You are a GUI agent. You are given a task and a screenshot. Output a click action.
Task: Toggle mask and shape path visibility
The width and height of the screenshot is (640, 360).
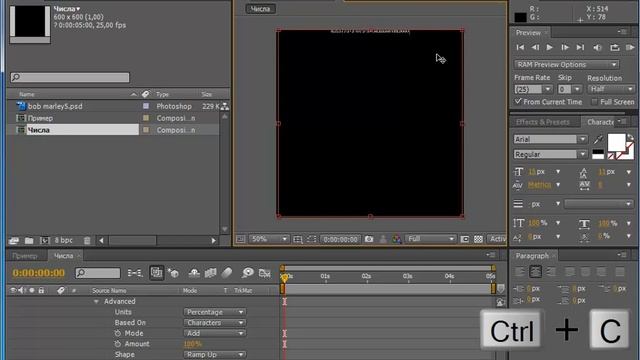(312, 239)
